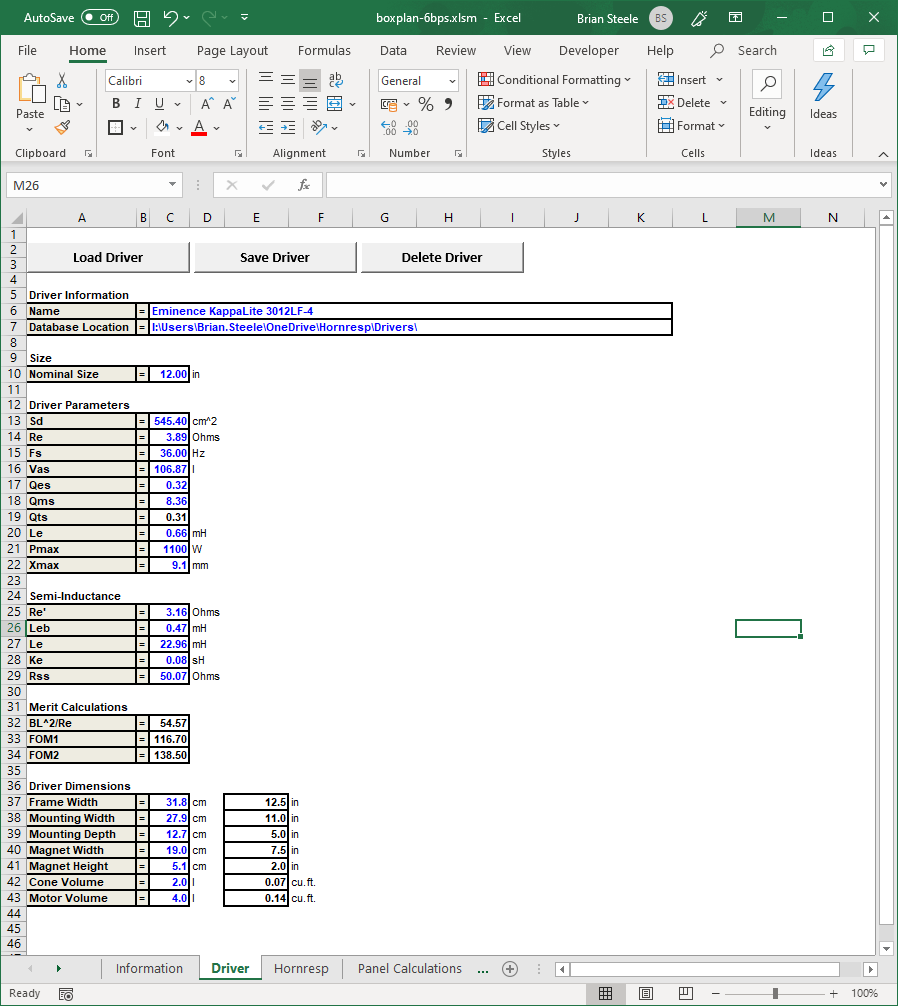Click the Increase Font Size icon
The image size is (898, 1006).
(207, 104)
